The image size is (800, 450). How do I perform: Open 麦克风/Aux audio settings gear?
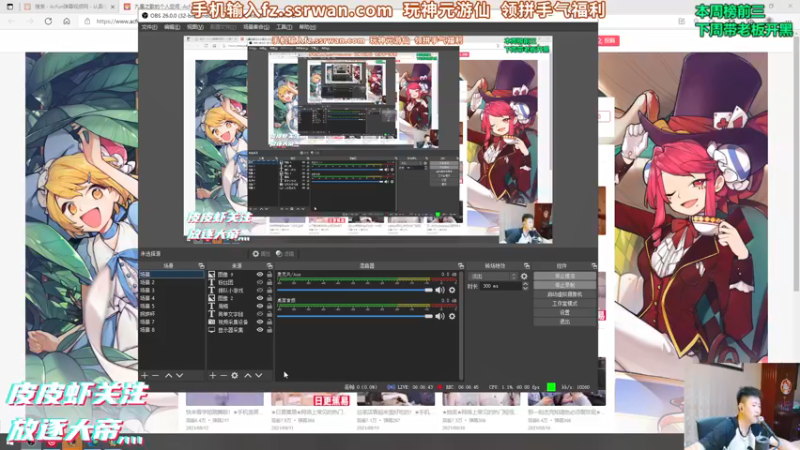[452, 290]
